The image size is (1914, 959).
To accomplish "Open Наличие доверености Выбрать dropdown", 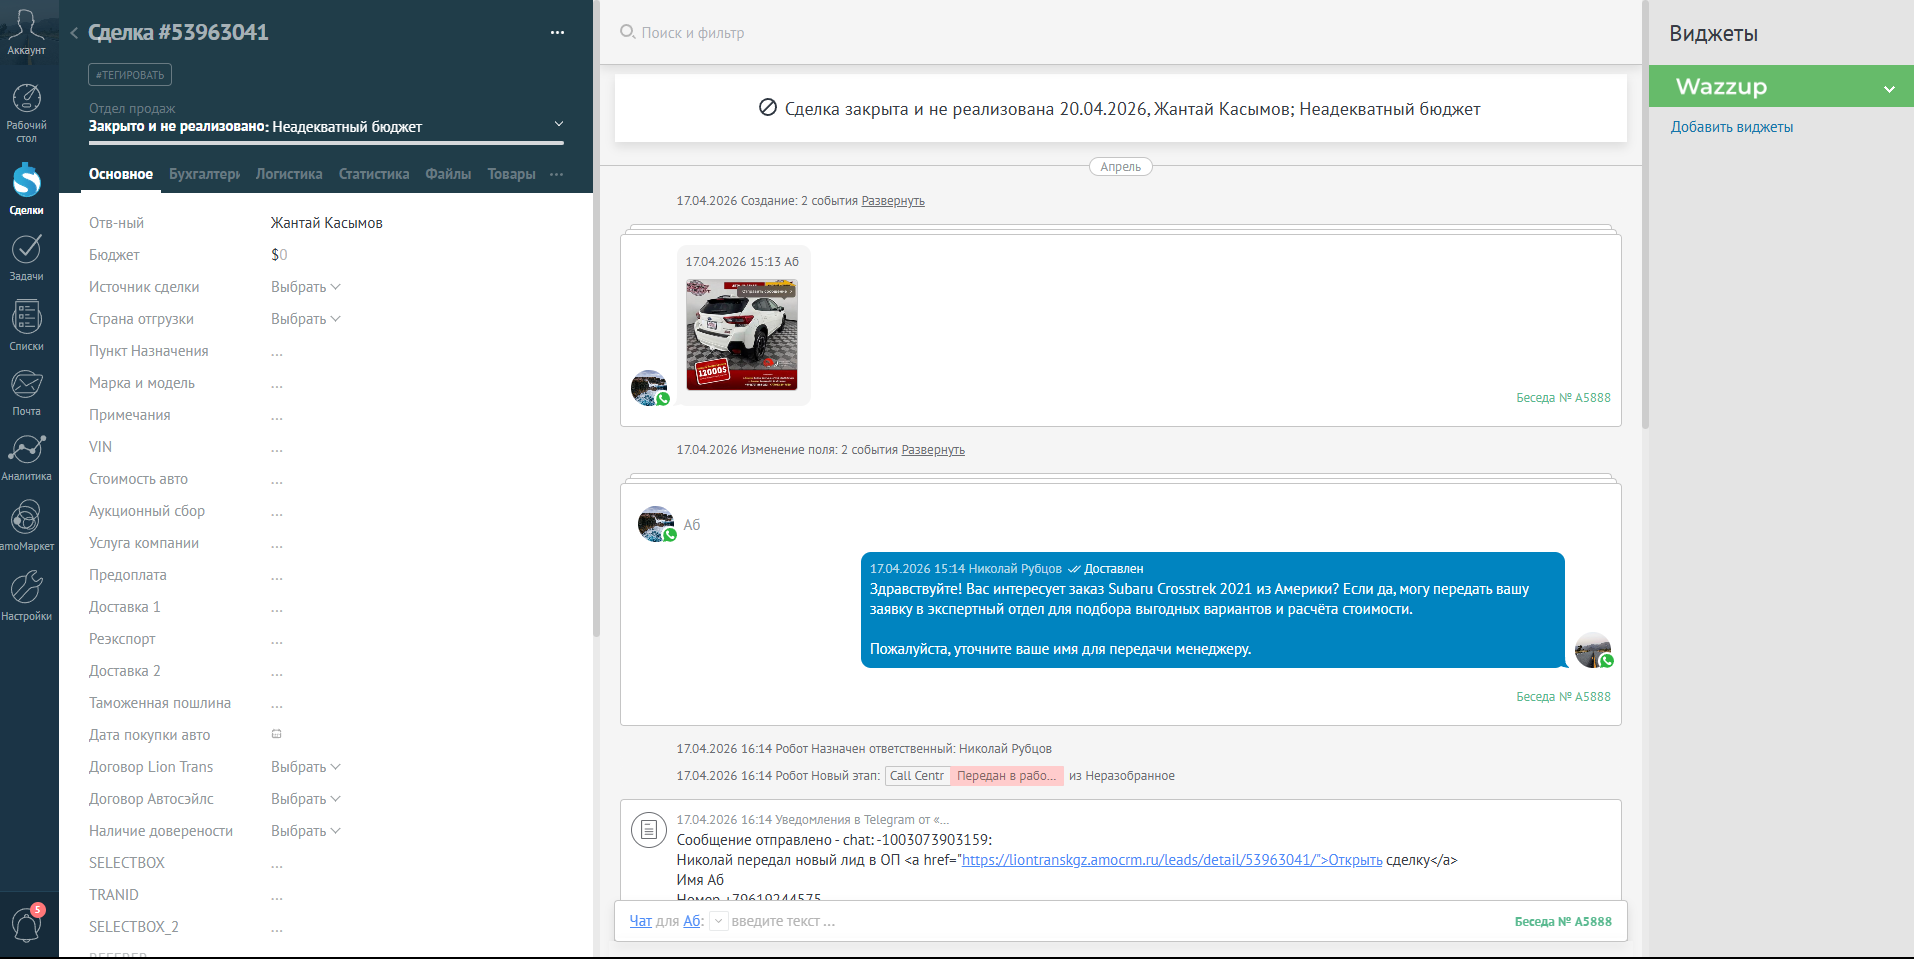I will tap(305, 831).
